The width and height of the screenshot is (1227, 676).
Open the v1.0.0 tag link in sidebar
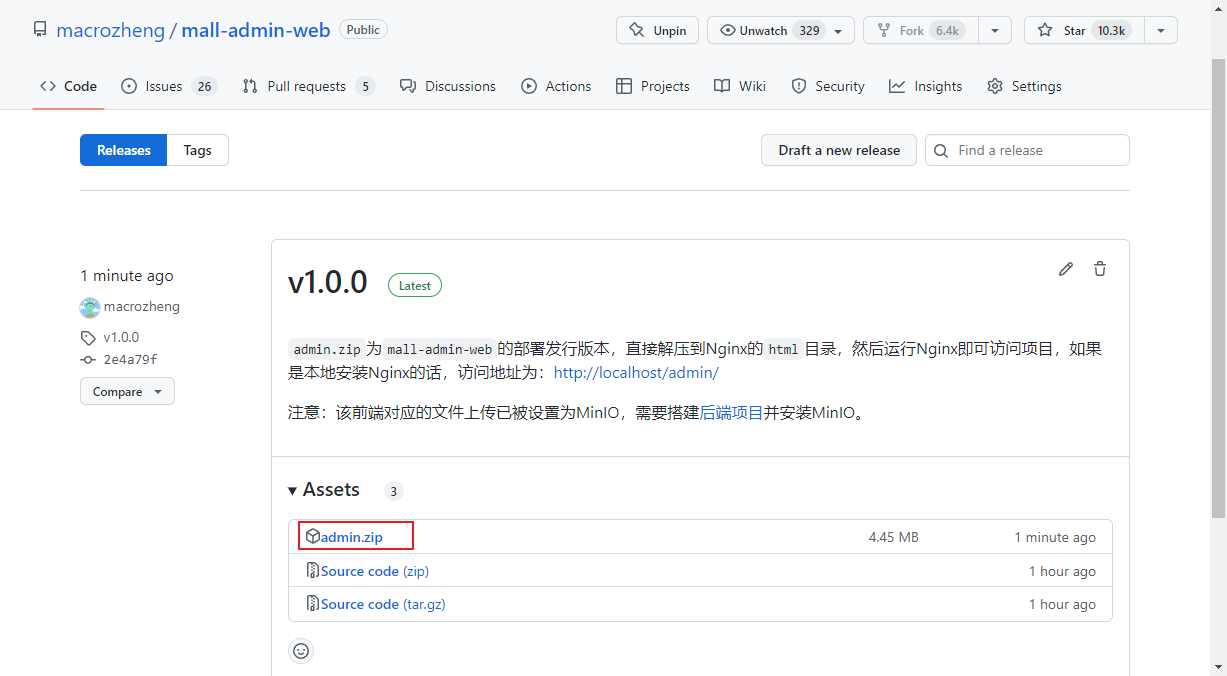tap(121, 338)
